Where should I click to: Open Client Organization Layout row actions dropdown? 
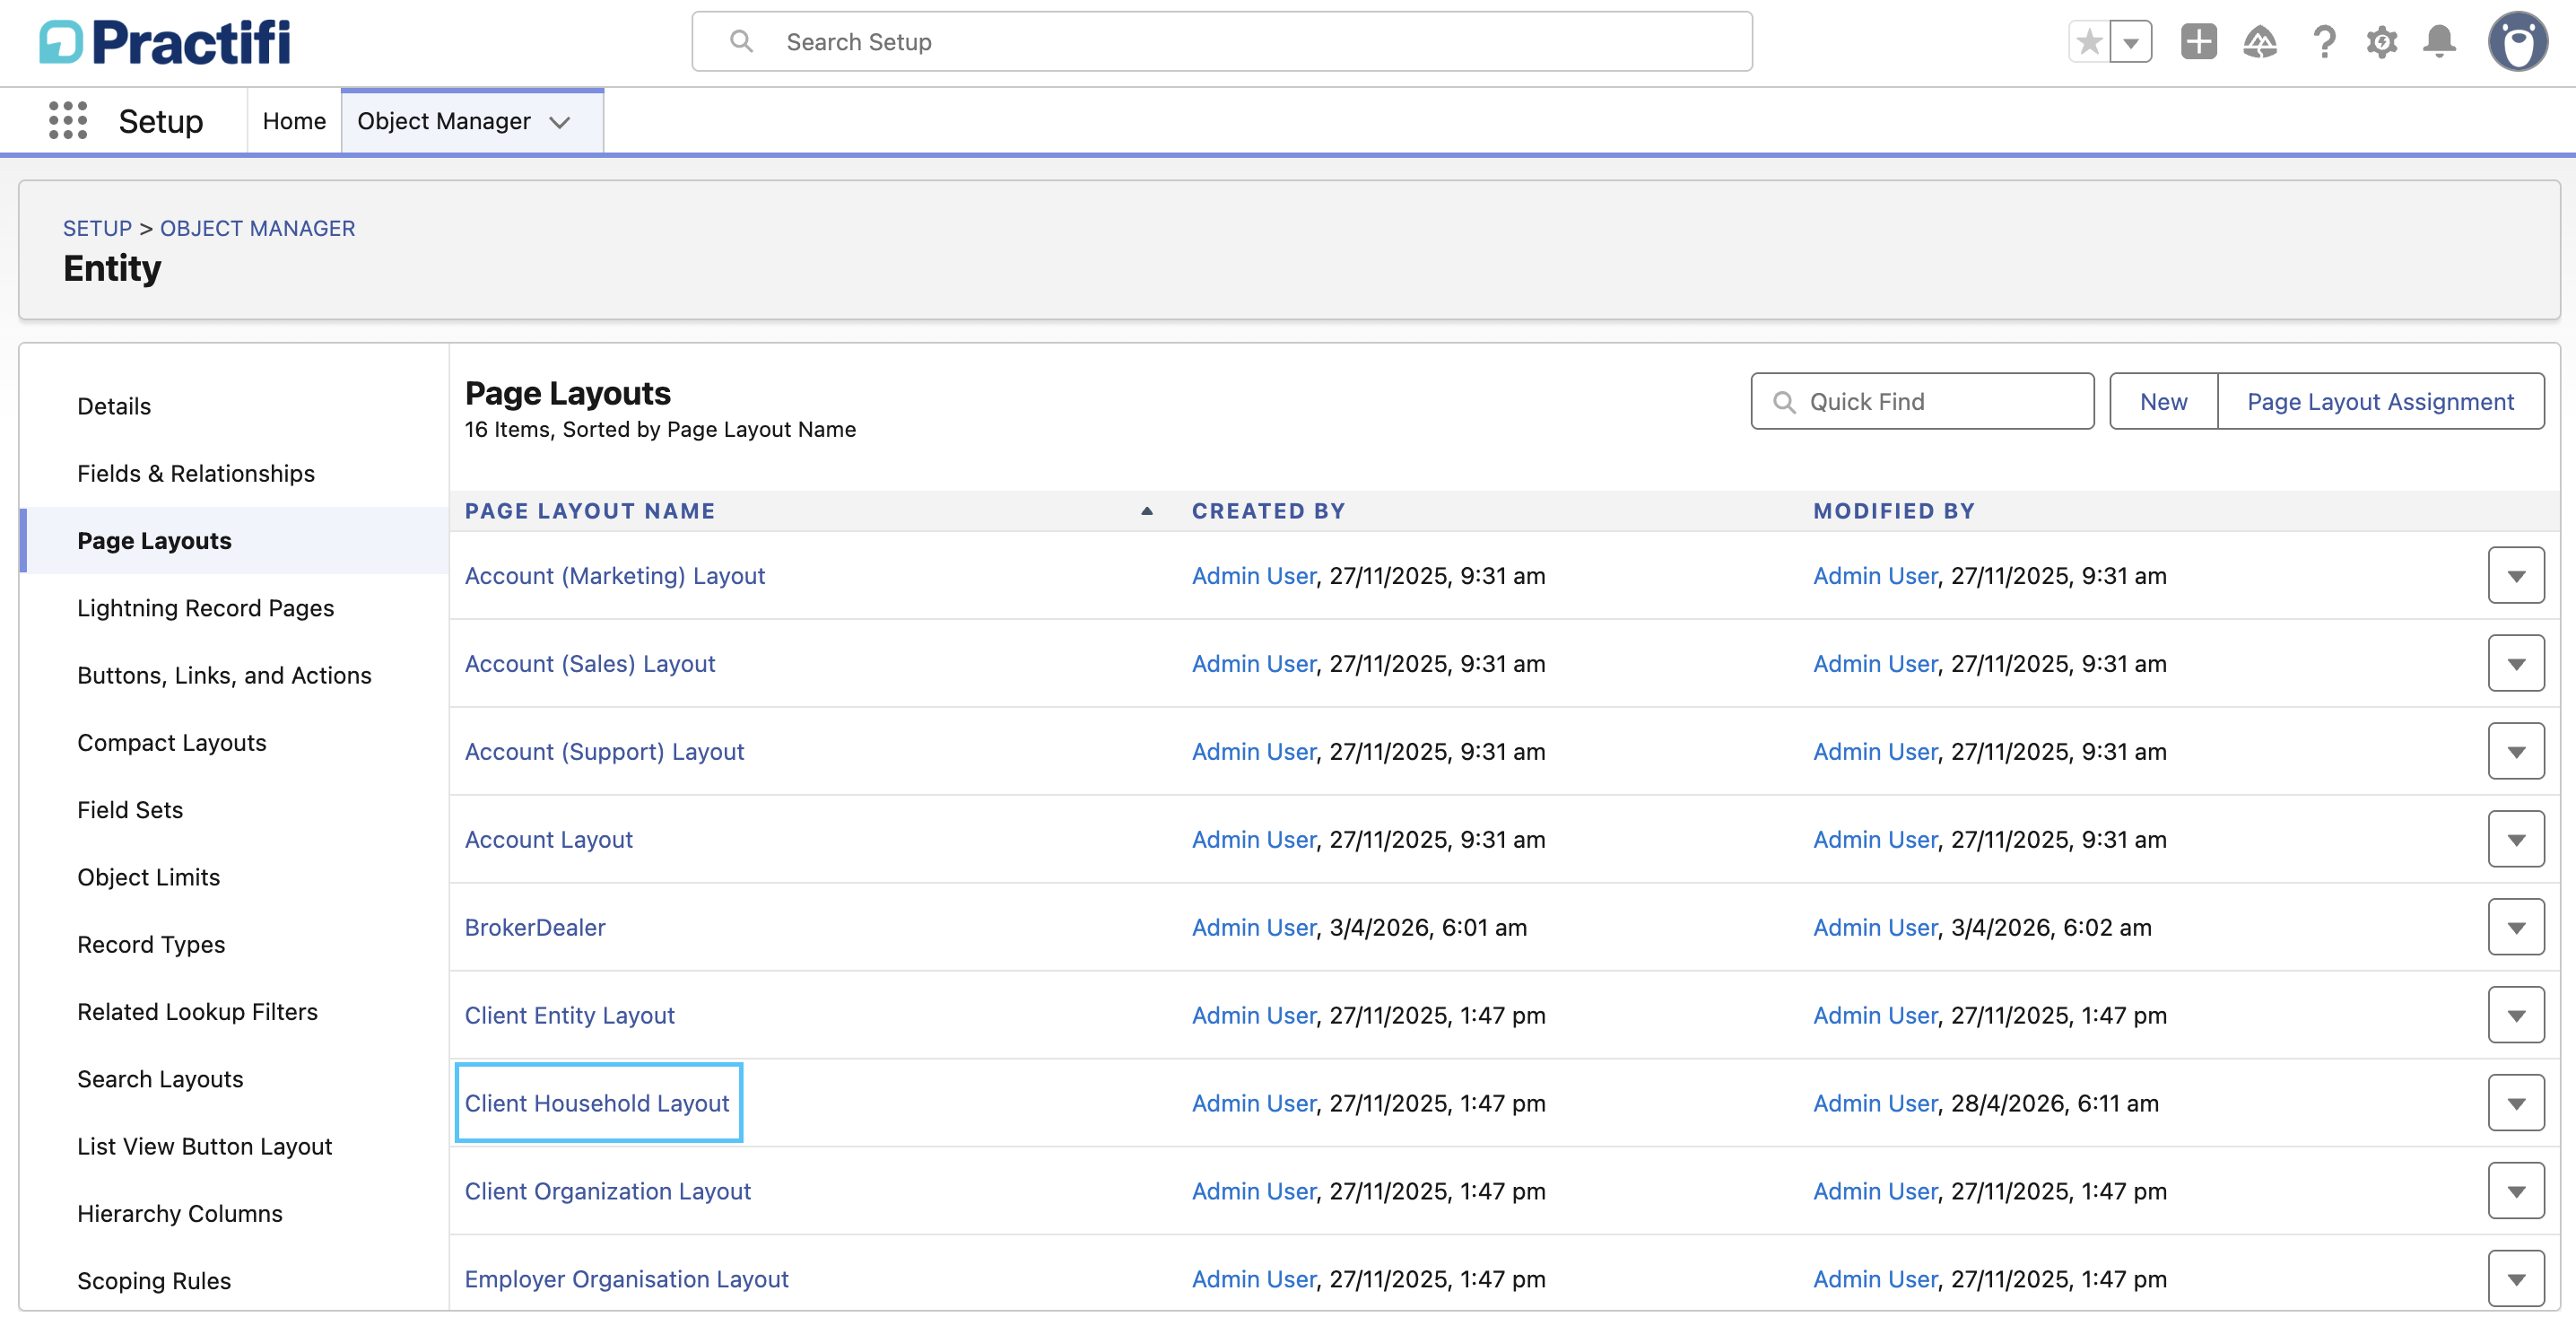(x=2516, y=1191)
